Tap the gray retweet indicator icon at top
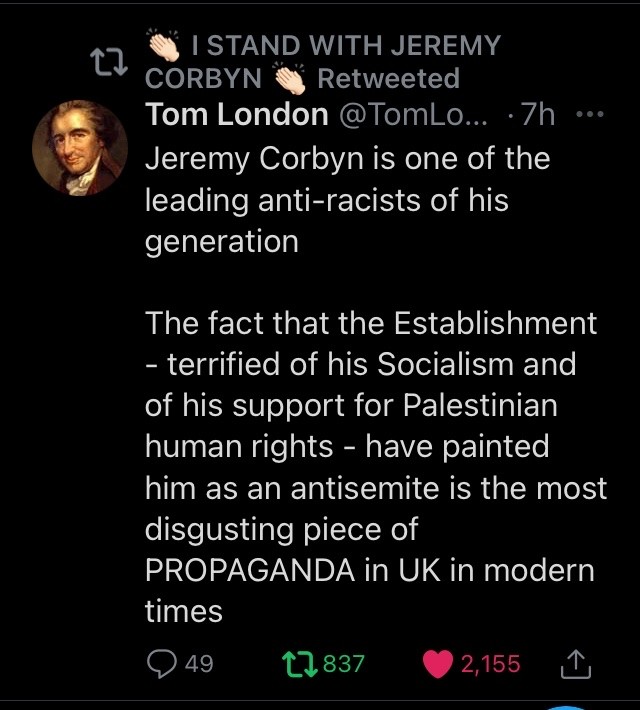Viewport: 640px width, 710px height. click(109, 62)
